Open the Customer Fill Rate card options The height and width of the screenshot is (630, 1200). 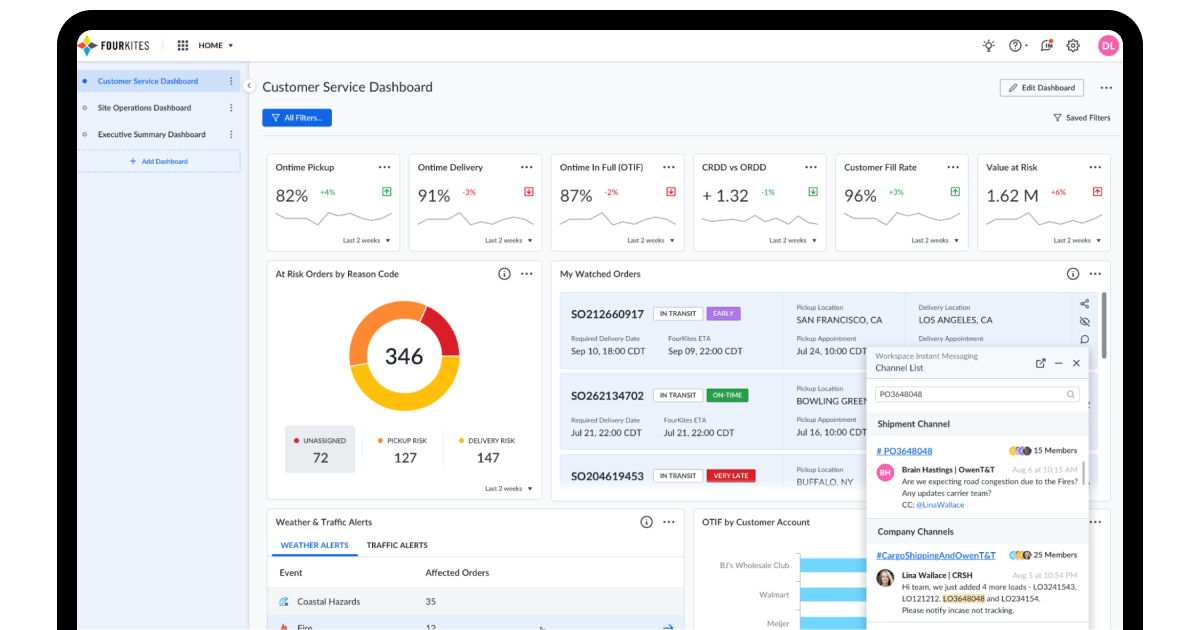(953, 167)
